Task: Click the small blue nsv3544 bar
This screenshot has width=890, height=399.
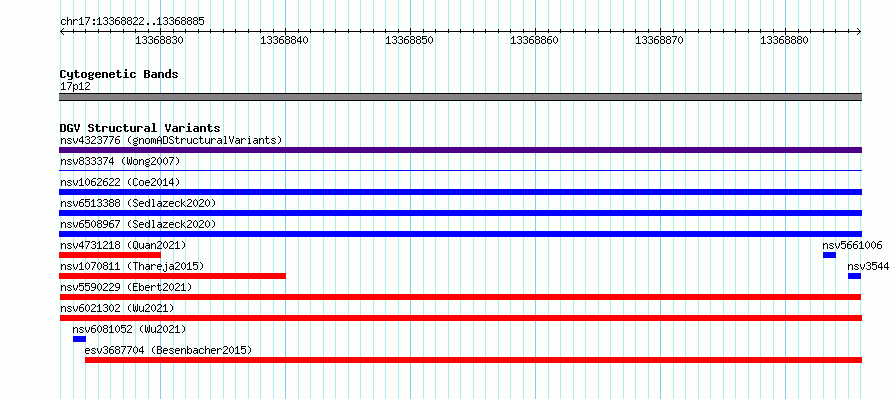Action: tap(854, 276)
